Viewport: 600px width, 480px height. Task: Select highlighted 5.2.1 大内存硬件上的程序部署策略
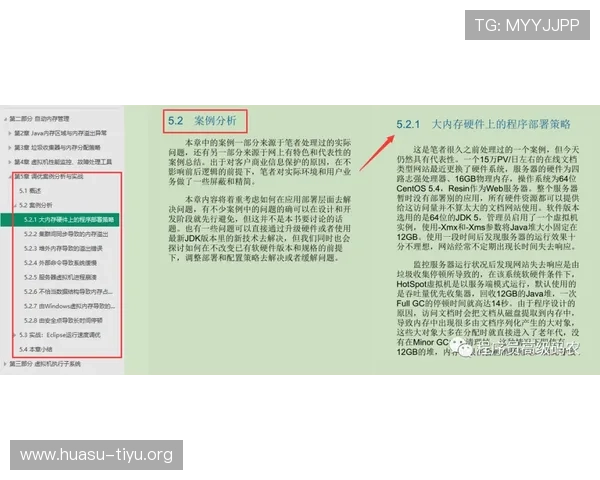point(60,219)
